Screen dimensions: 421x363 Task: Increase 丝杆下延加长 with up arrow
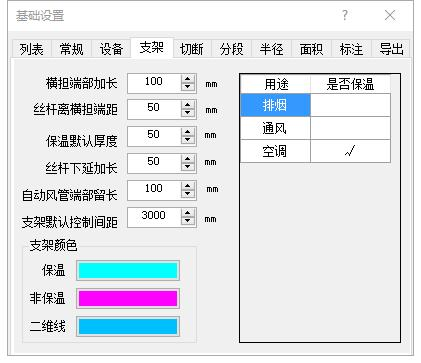coord(188,159)
